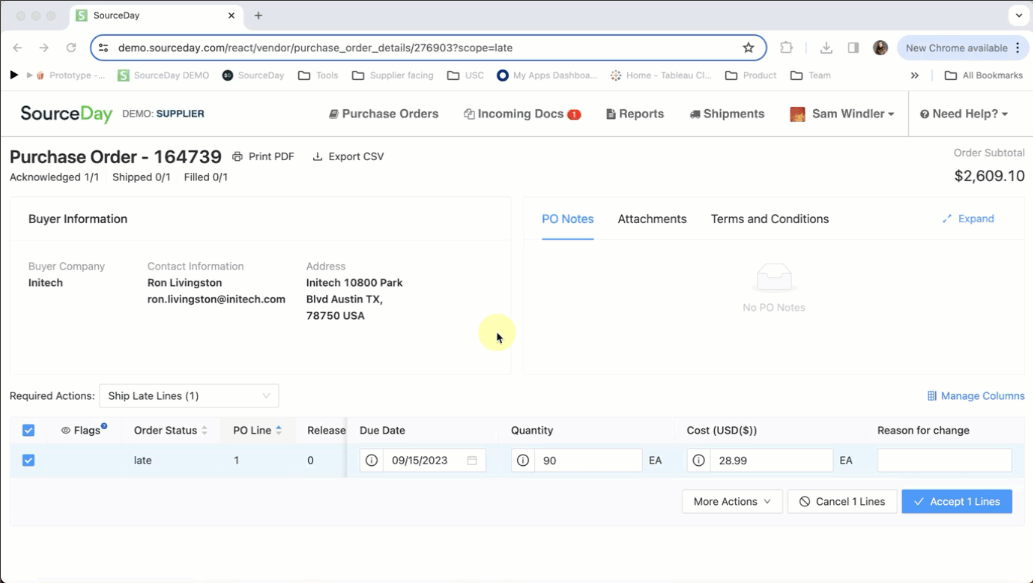
Task: Open the All Bookmarks folder
Action: [x=984, y=75]
